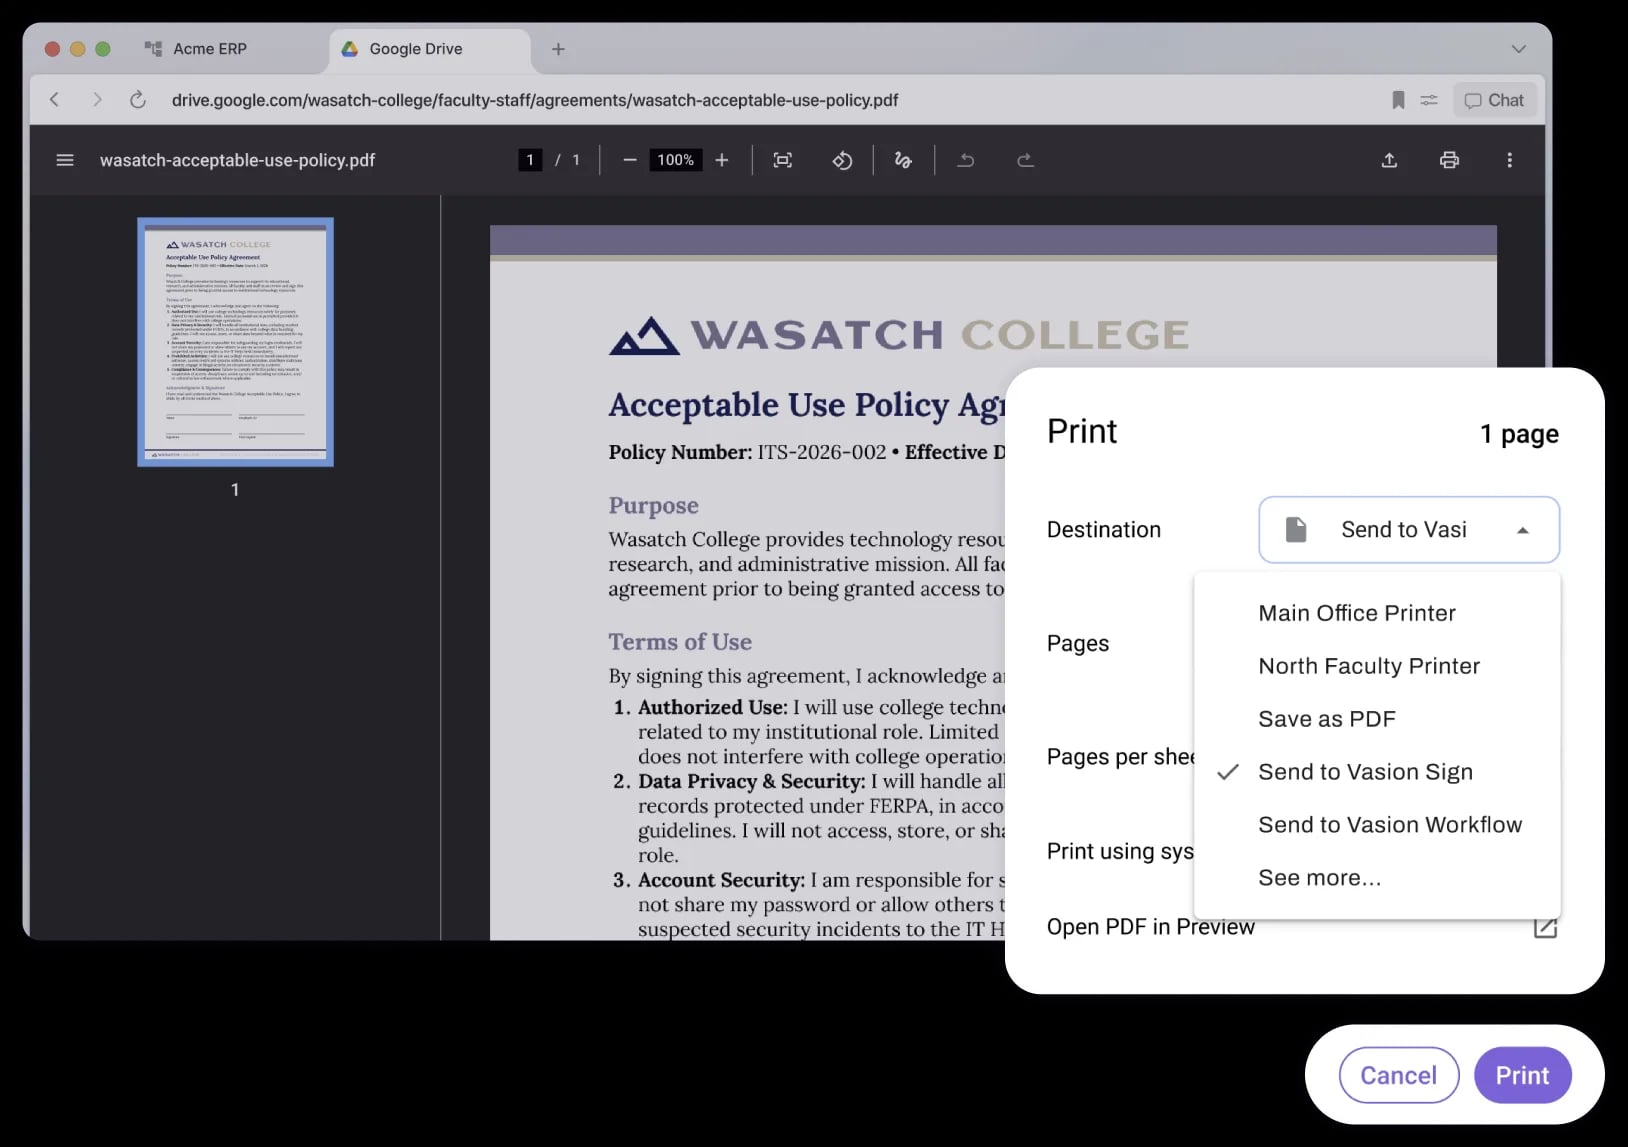Click the upload/share icon in PDF toolbar
This screenshot has height=1147, width=1628.
click(x=1389, y=160)
